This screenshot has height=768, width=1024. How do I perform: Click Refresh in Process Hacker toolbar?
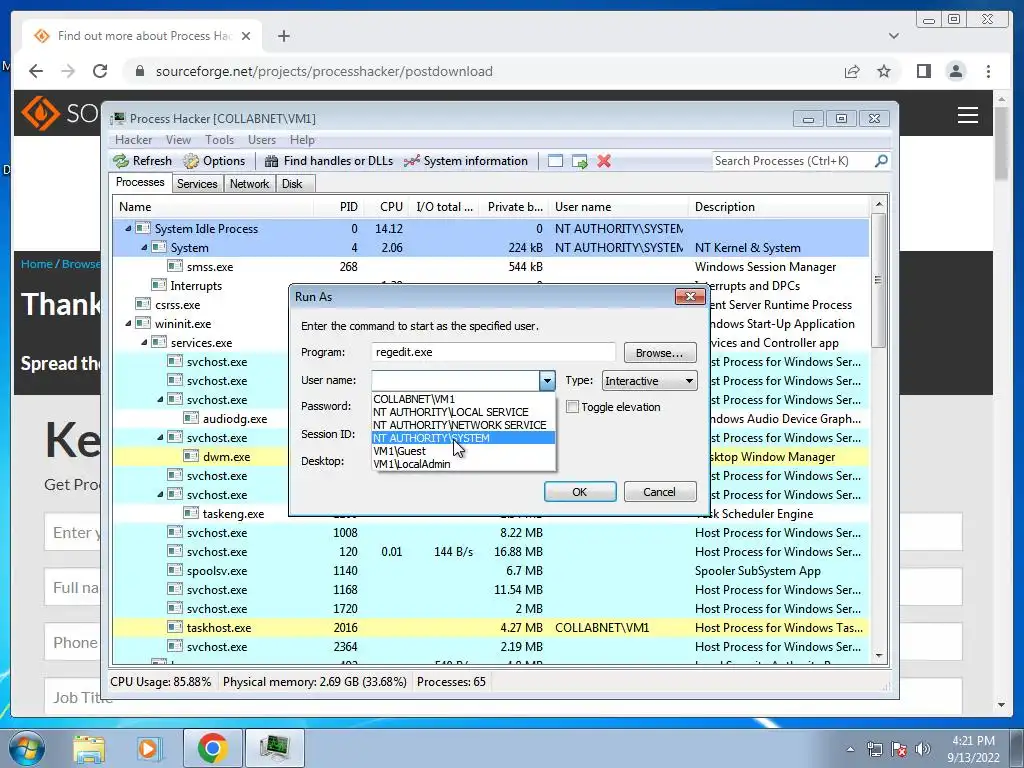[142, 161]
